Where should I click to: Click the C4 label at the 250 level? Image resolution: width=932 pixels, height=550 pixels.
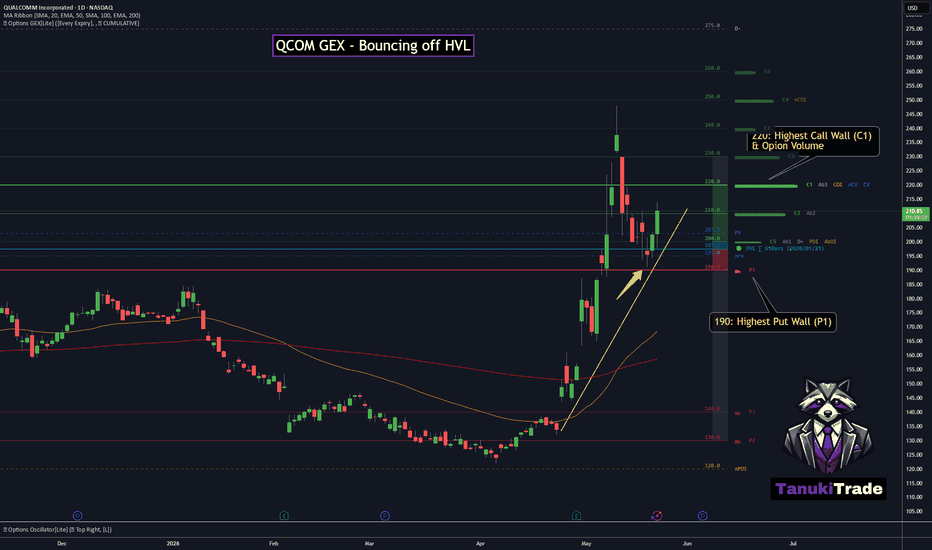click(785, 100)
